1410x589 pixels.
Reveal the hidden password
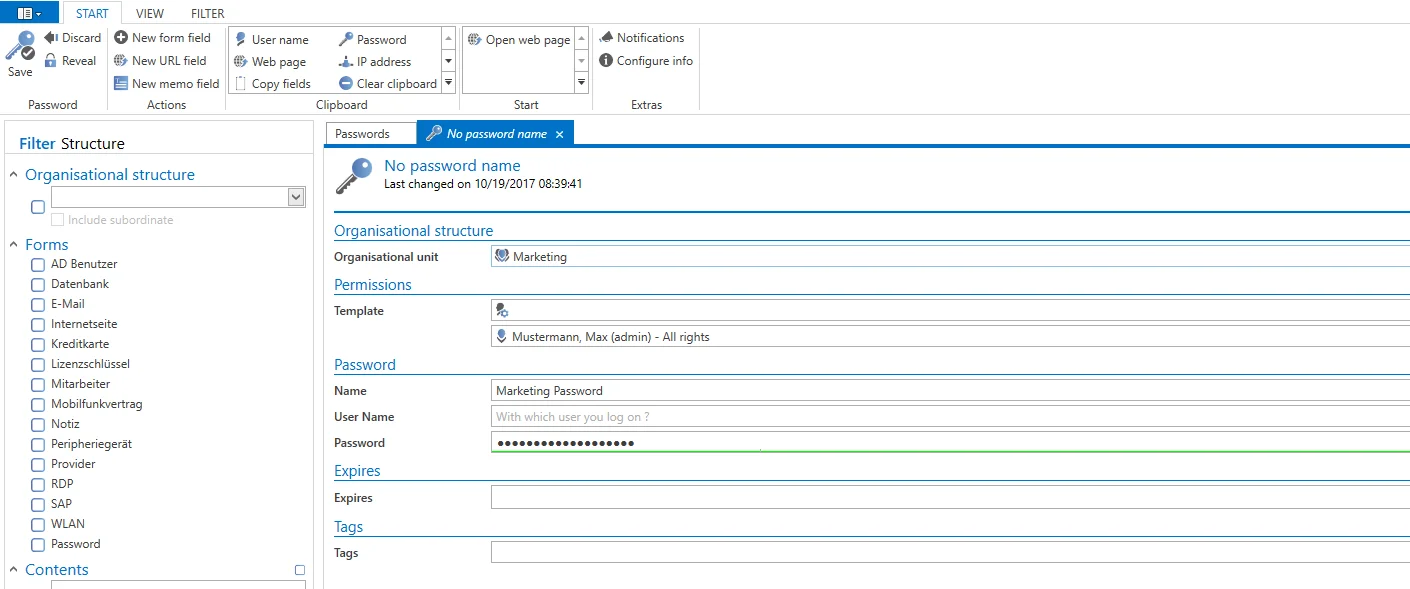(x=70, y=61)
